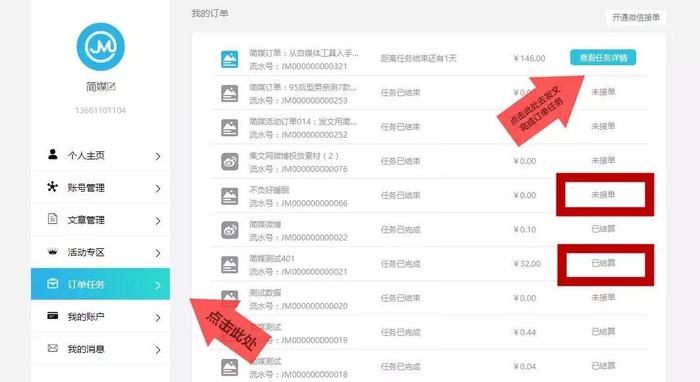Open the 账号管理 menu item
This screenshot has width=700, height=382.
[100, 187]
